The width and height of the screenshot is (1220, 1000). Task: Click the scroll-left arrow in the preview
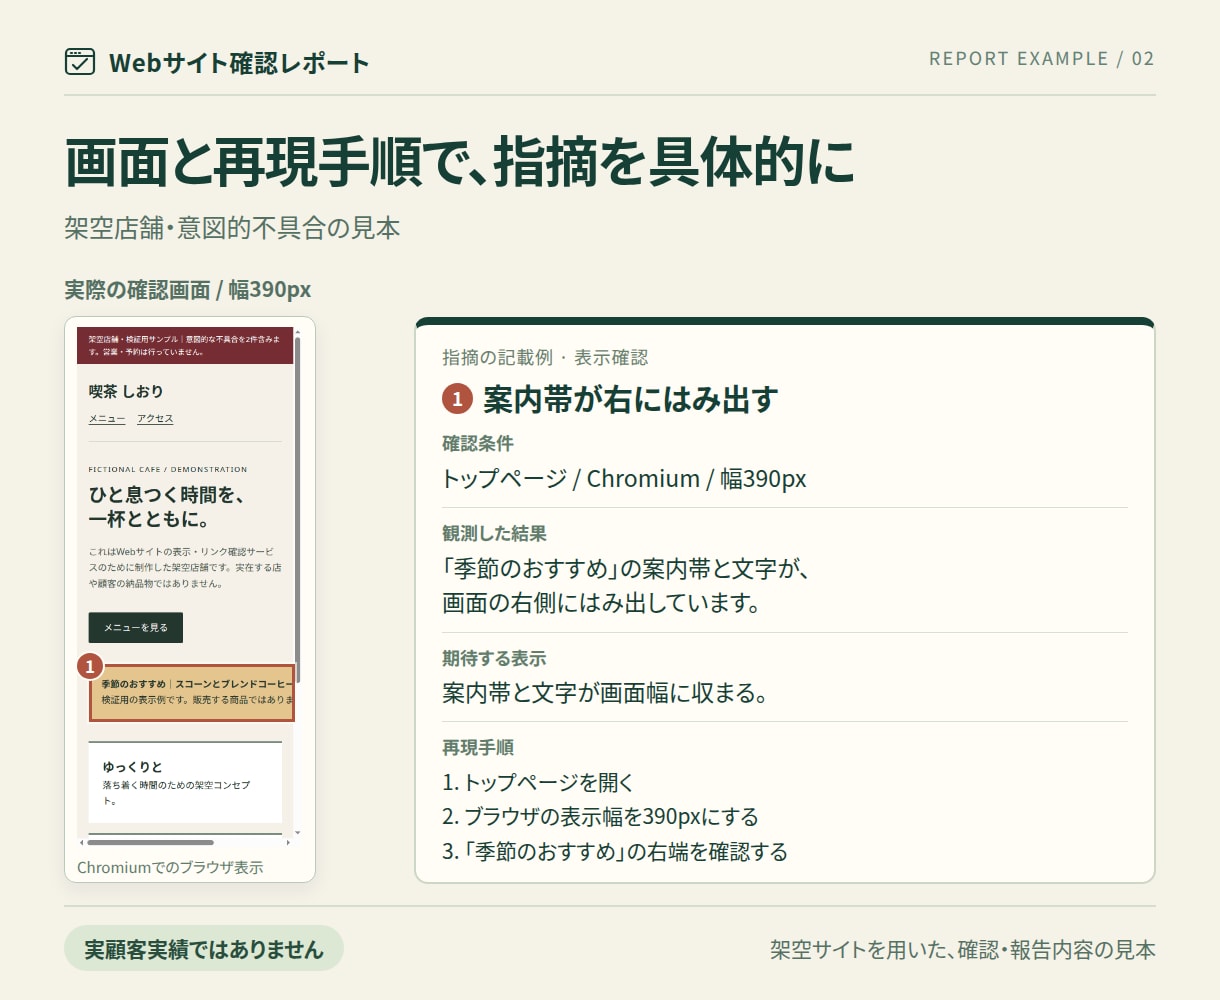tap(81, 843)
